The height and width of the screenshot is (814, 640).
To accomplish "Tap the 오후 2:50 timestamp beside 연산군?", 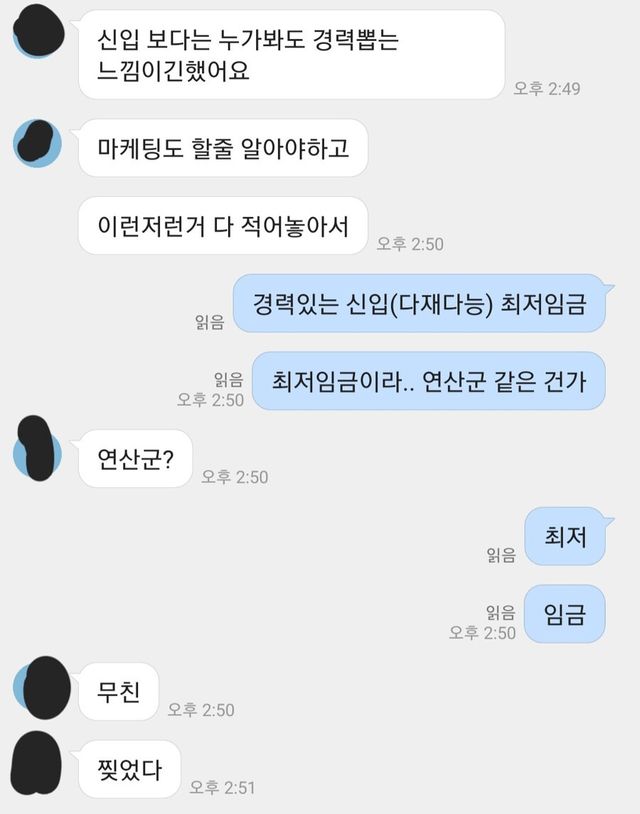I will point(235,477).
